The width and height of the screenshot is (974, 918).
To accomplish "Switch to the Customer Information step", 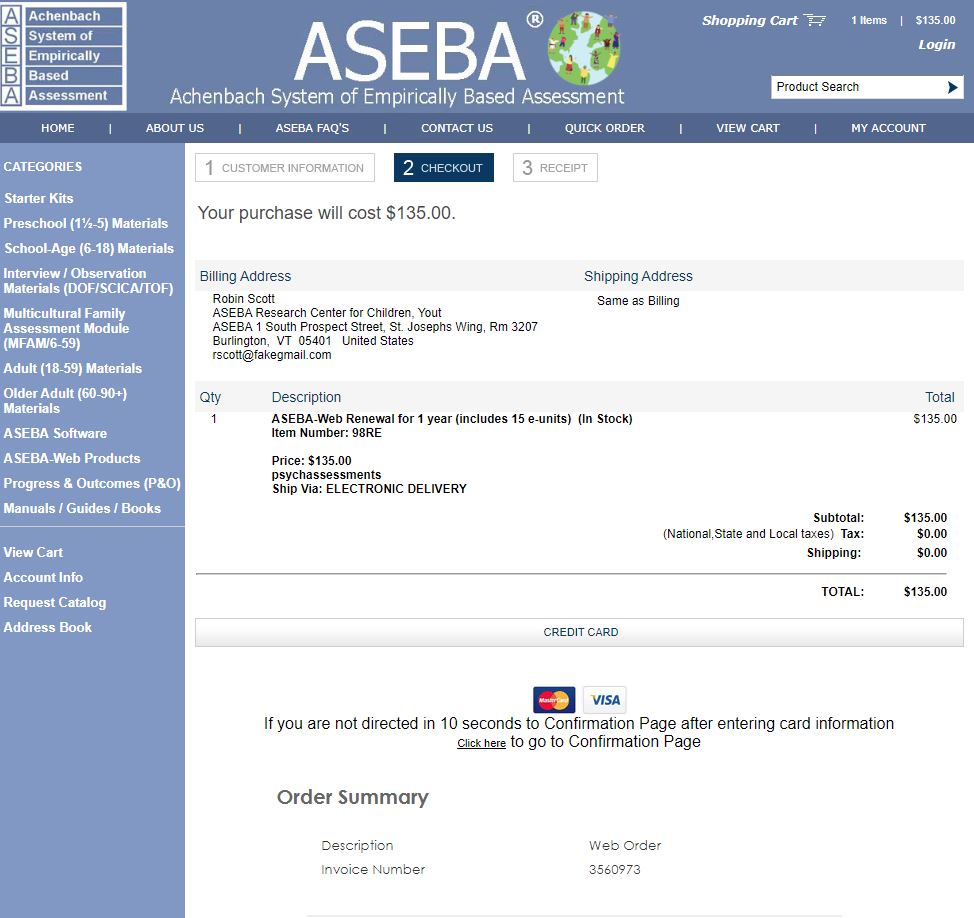I will (x=286, y=167).
